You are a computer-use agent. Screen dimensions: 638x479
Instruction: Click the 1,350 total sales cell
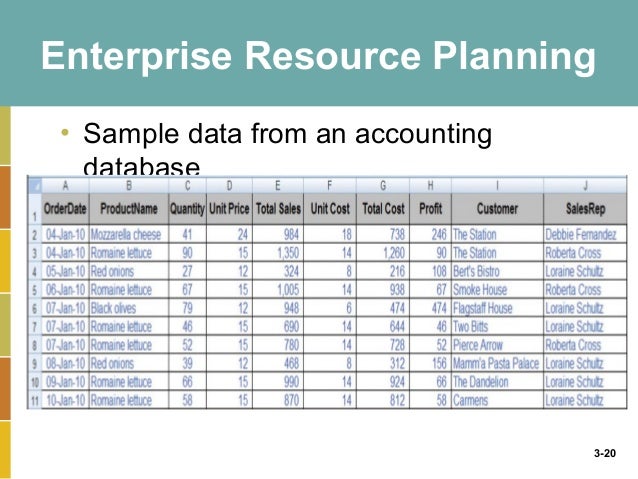(278, 253)
